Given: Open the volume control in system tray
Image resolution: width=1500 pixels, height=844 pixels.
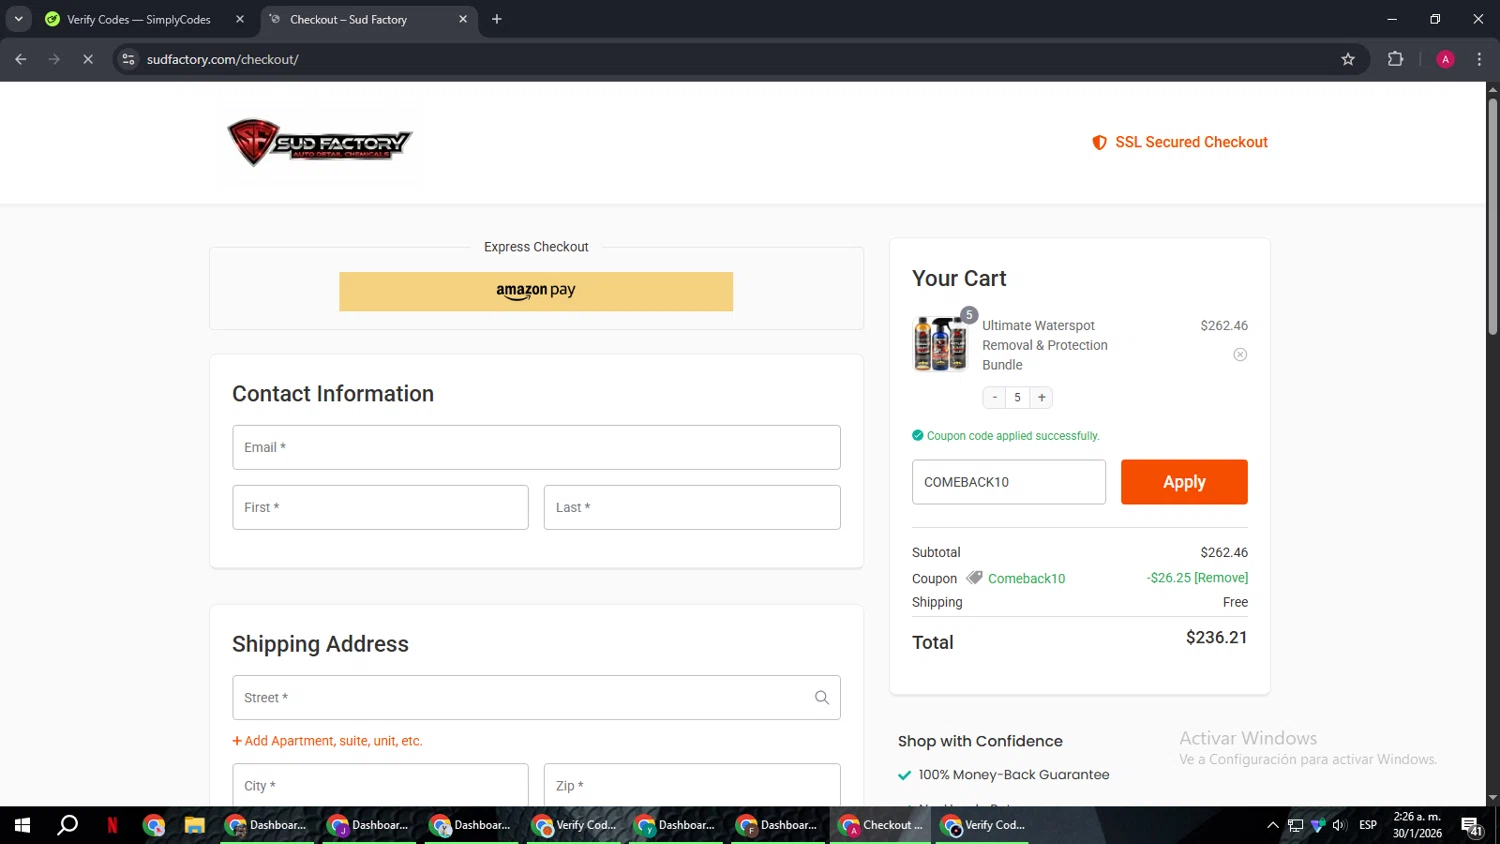Looking at the screenshot, I should point(1339,825).
